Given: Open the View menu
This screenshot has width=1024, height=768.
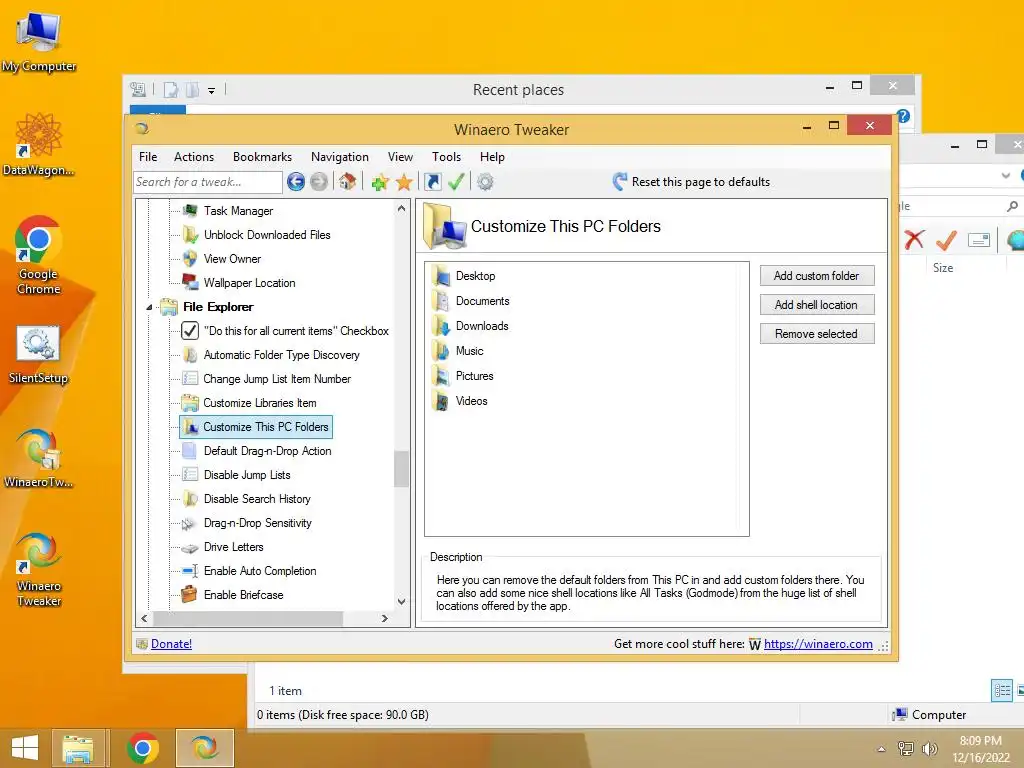Looking at the screenshot, I should click(x=400, y=157).
